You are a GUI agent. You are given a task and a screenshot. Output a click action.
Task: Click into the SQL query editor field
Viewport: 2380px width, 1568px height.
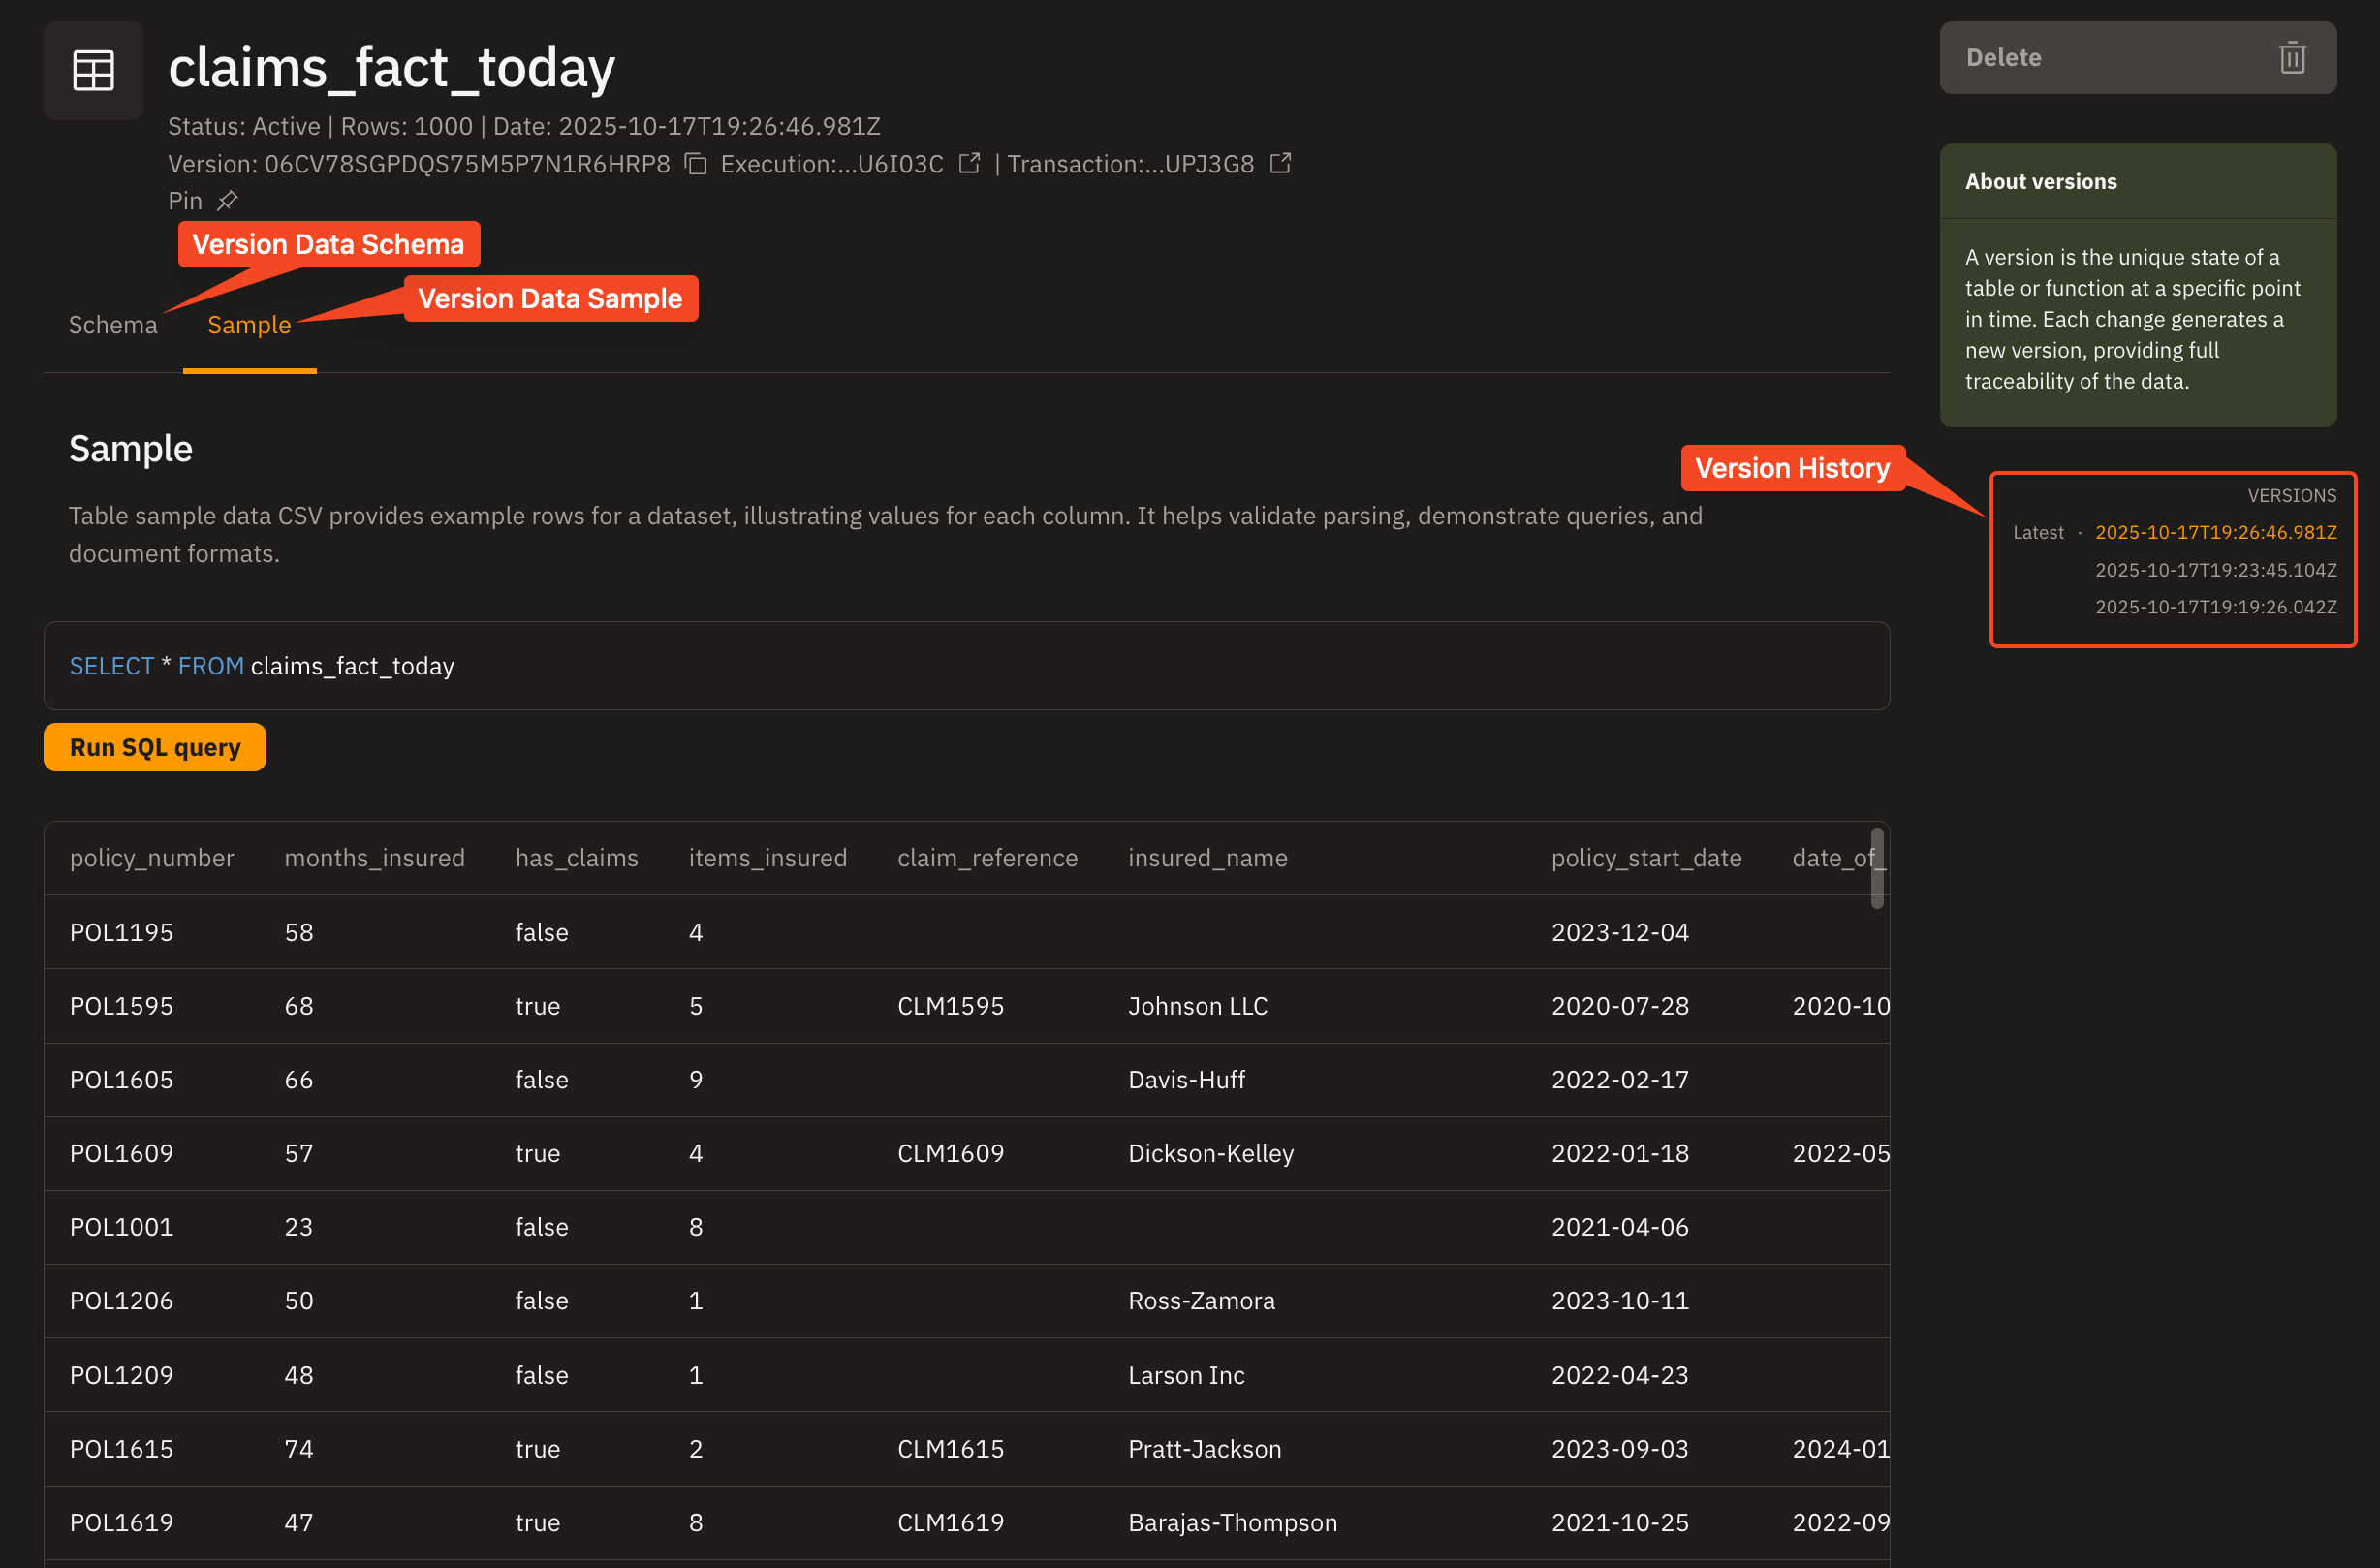965,666
